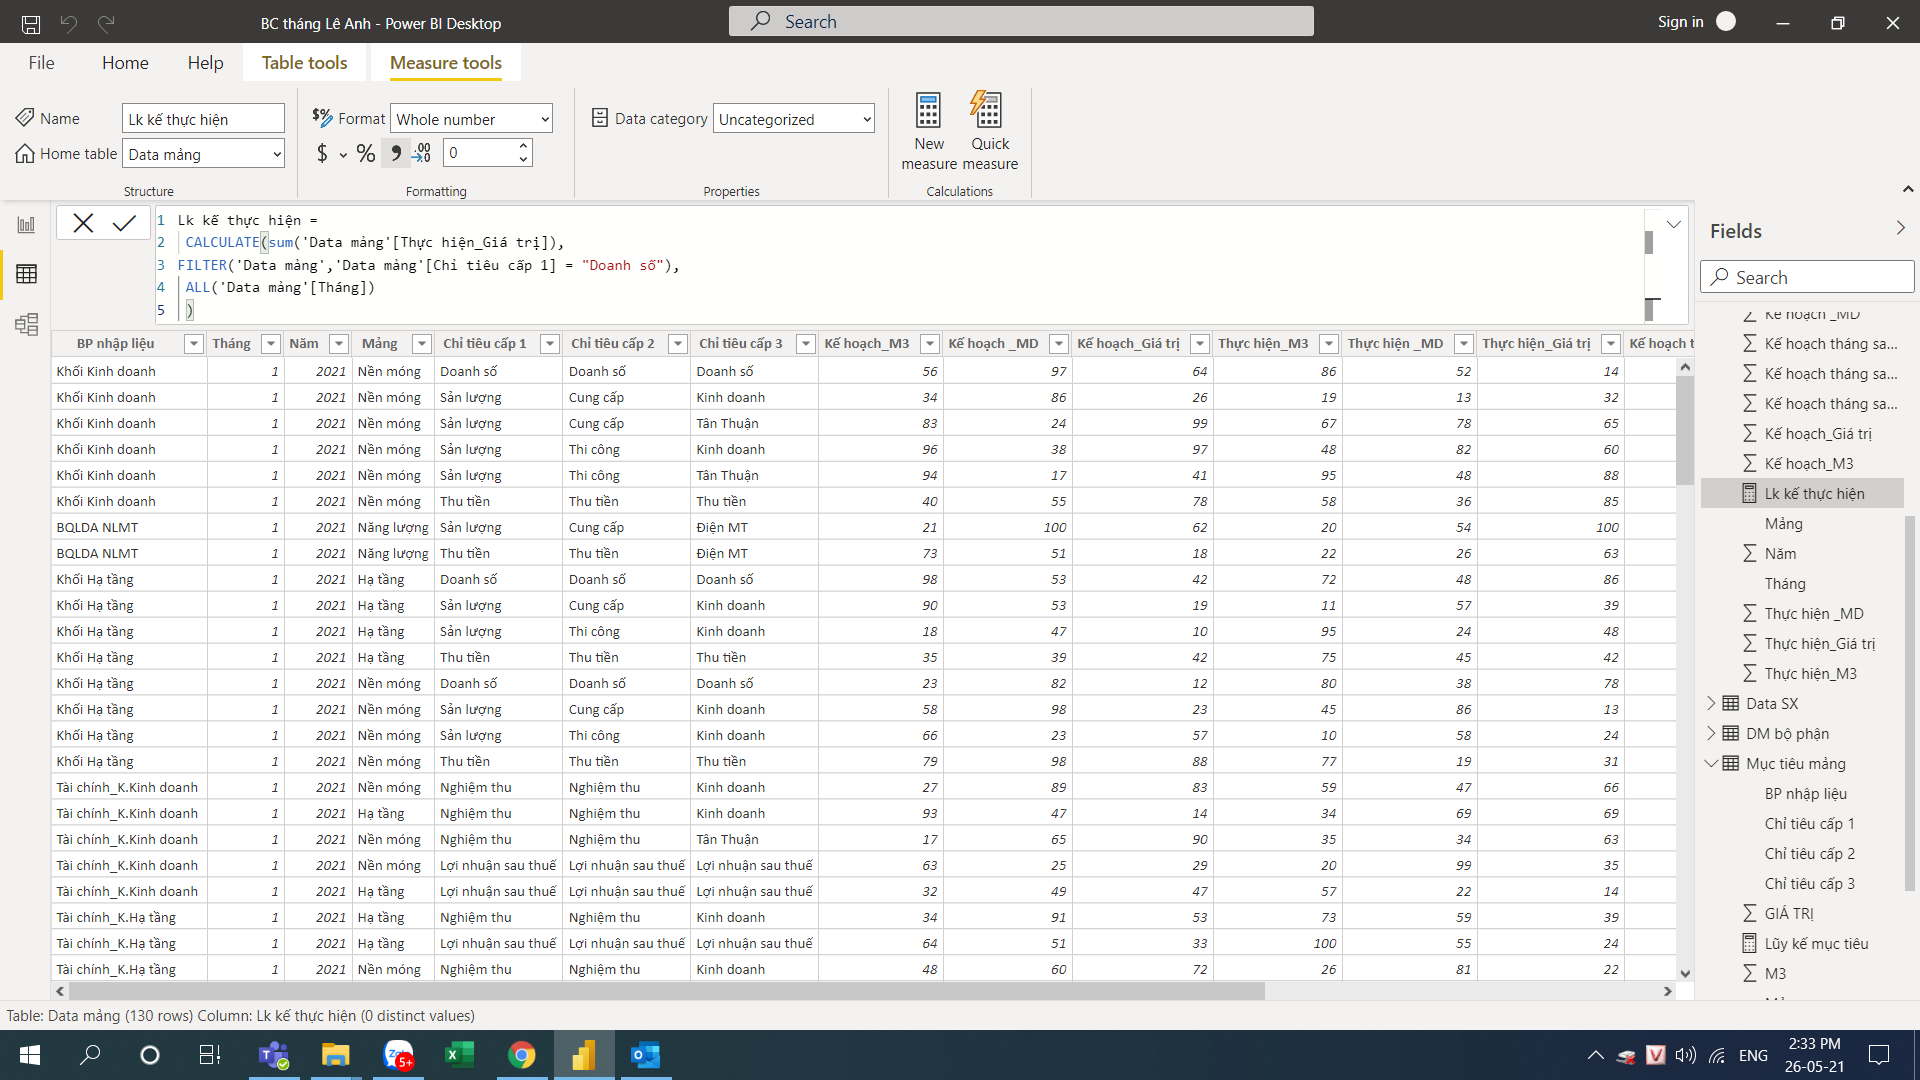Click user account avatar icon

[x=1726, y=21]
